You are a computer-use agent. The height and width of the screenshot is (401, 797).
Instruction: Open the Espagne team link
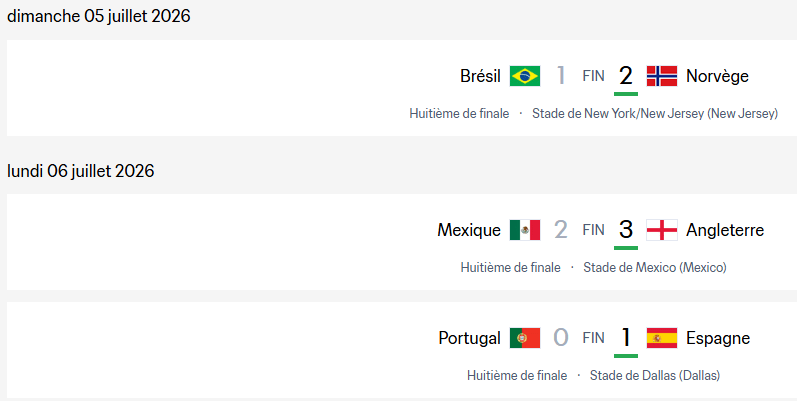[718, 338]
